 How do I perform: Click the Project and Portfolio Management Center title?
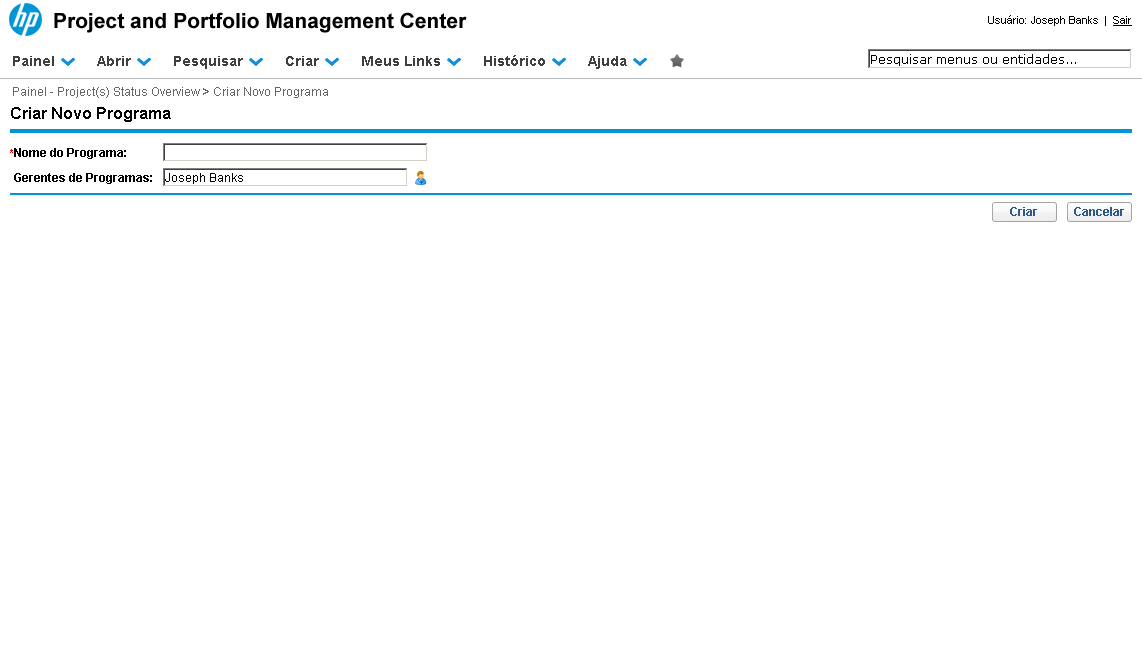[260, 21]
